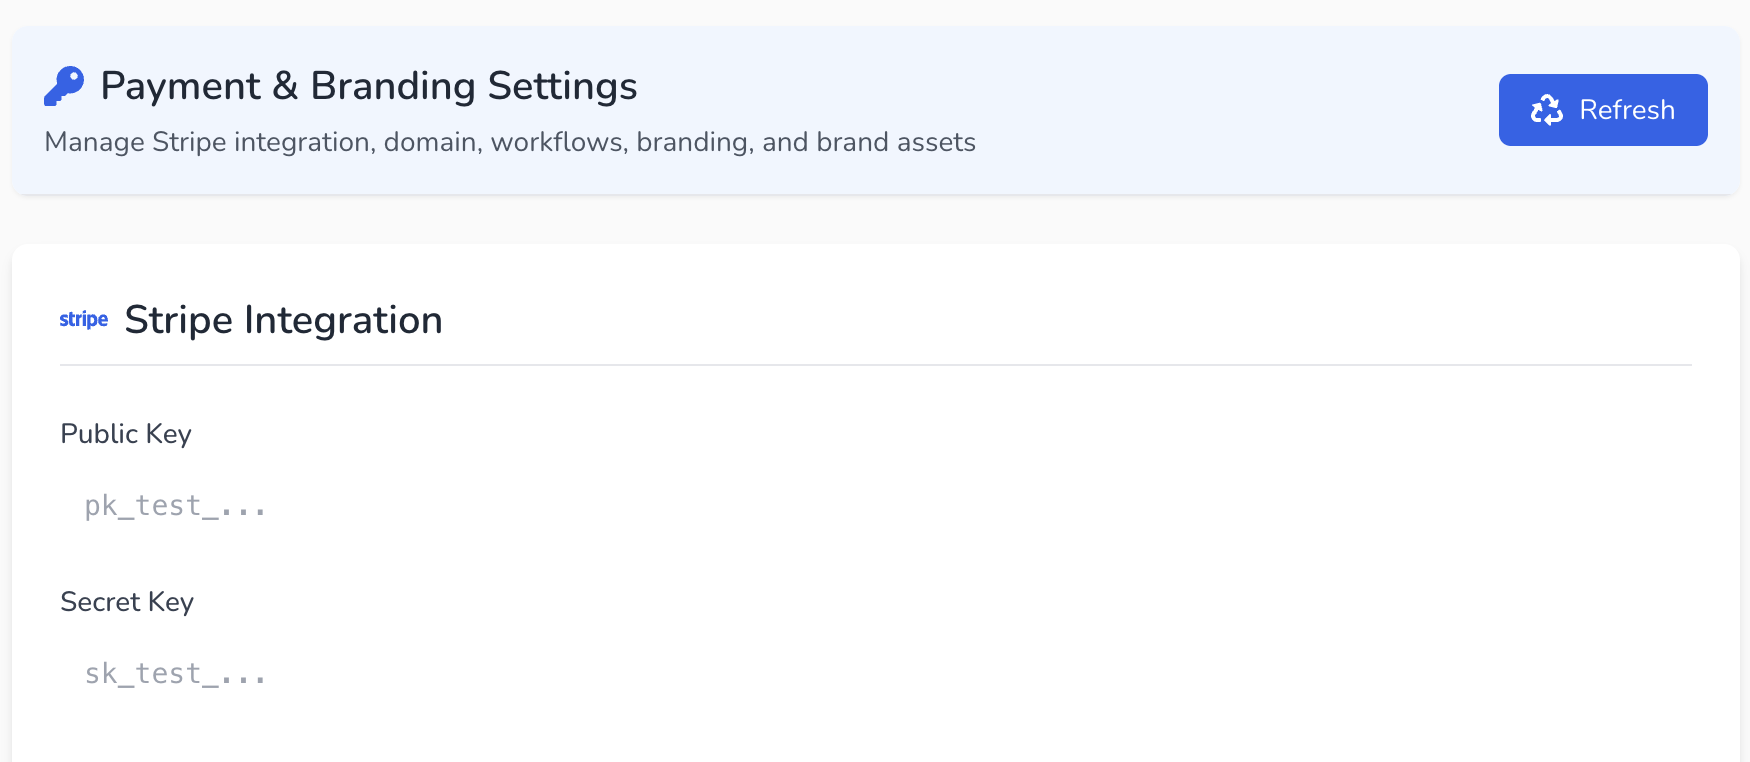Click the blue key icon in header
Screen dimensions: 1750x762
point(64,86)
